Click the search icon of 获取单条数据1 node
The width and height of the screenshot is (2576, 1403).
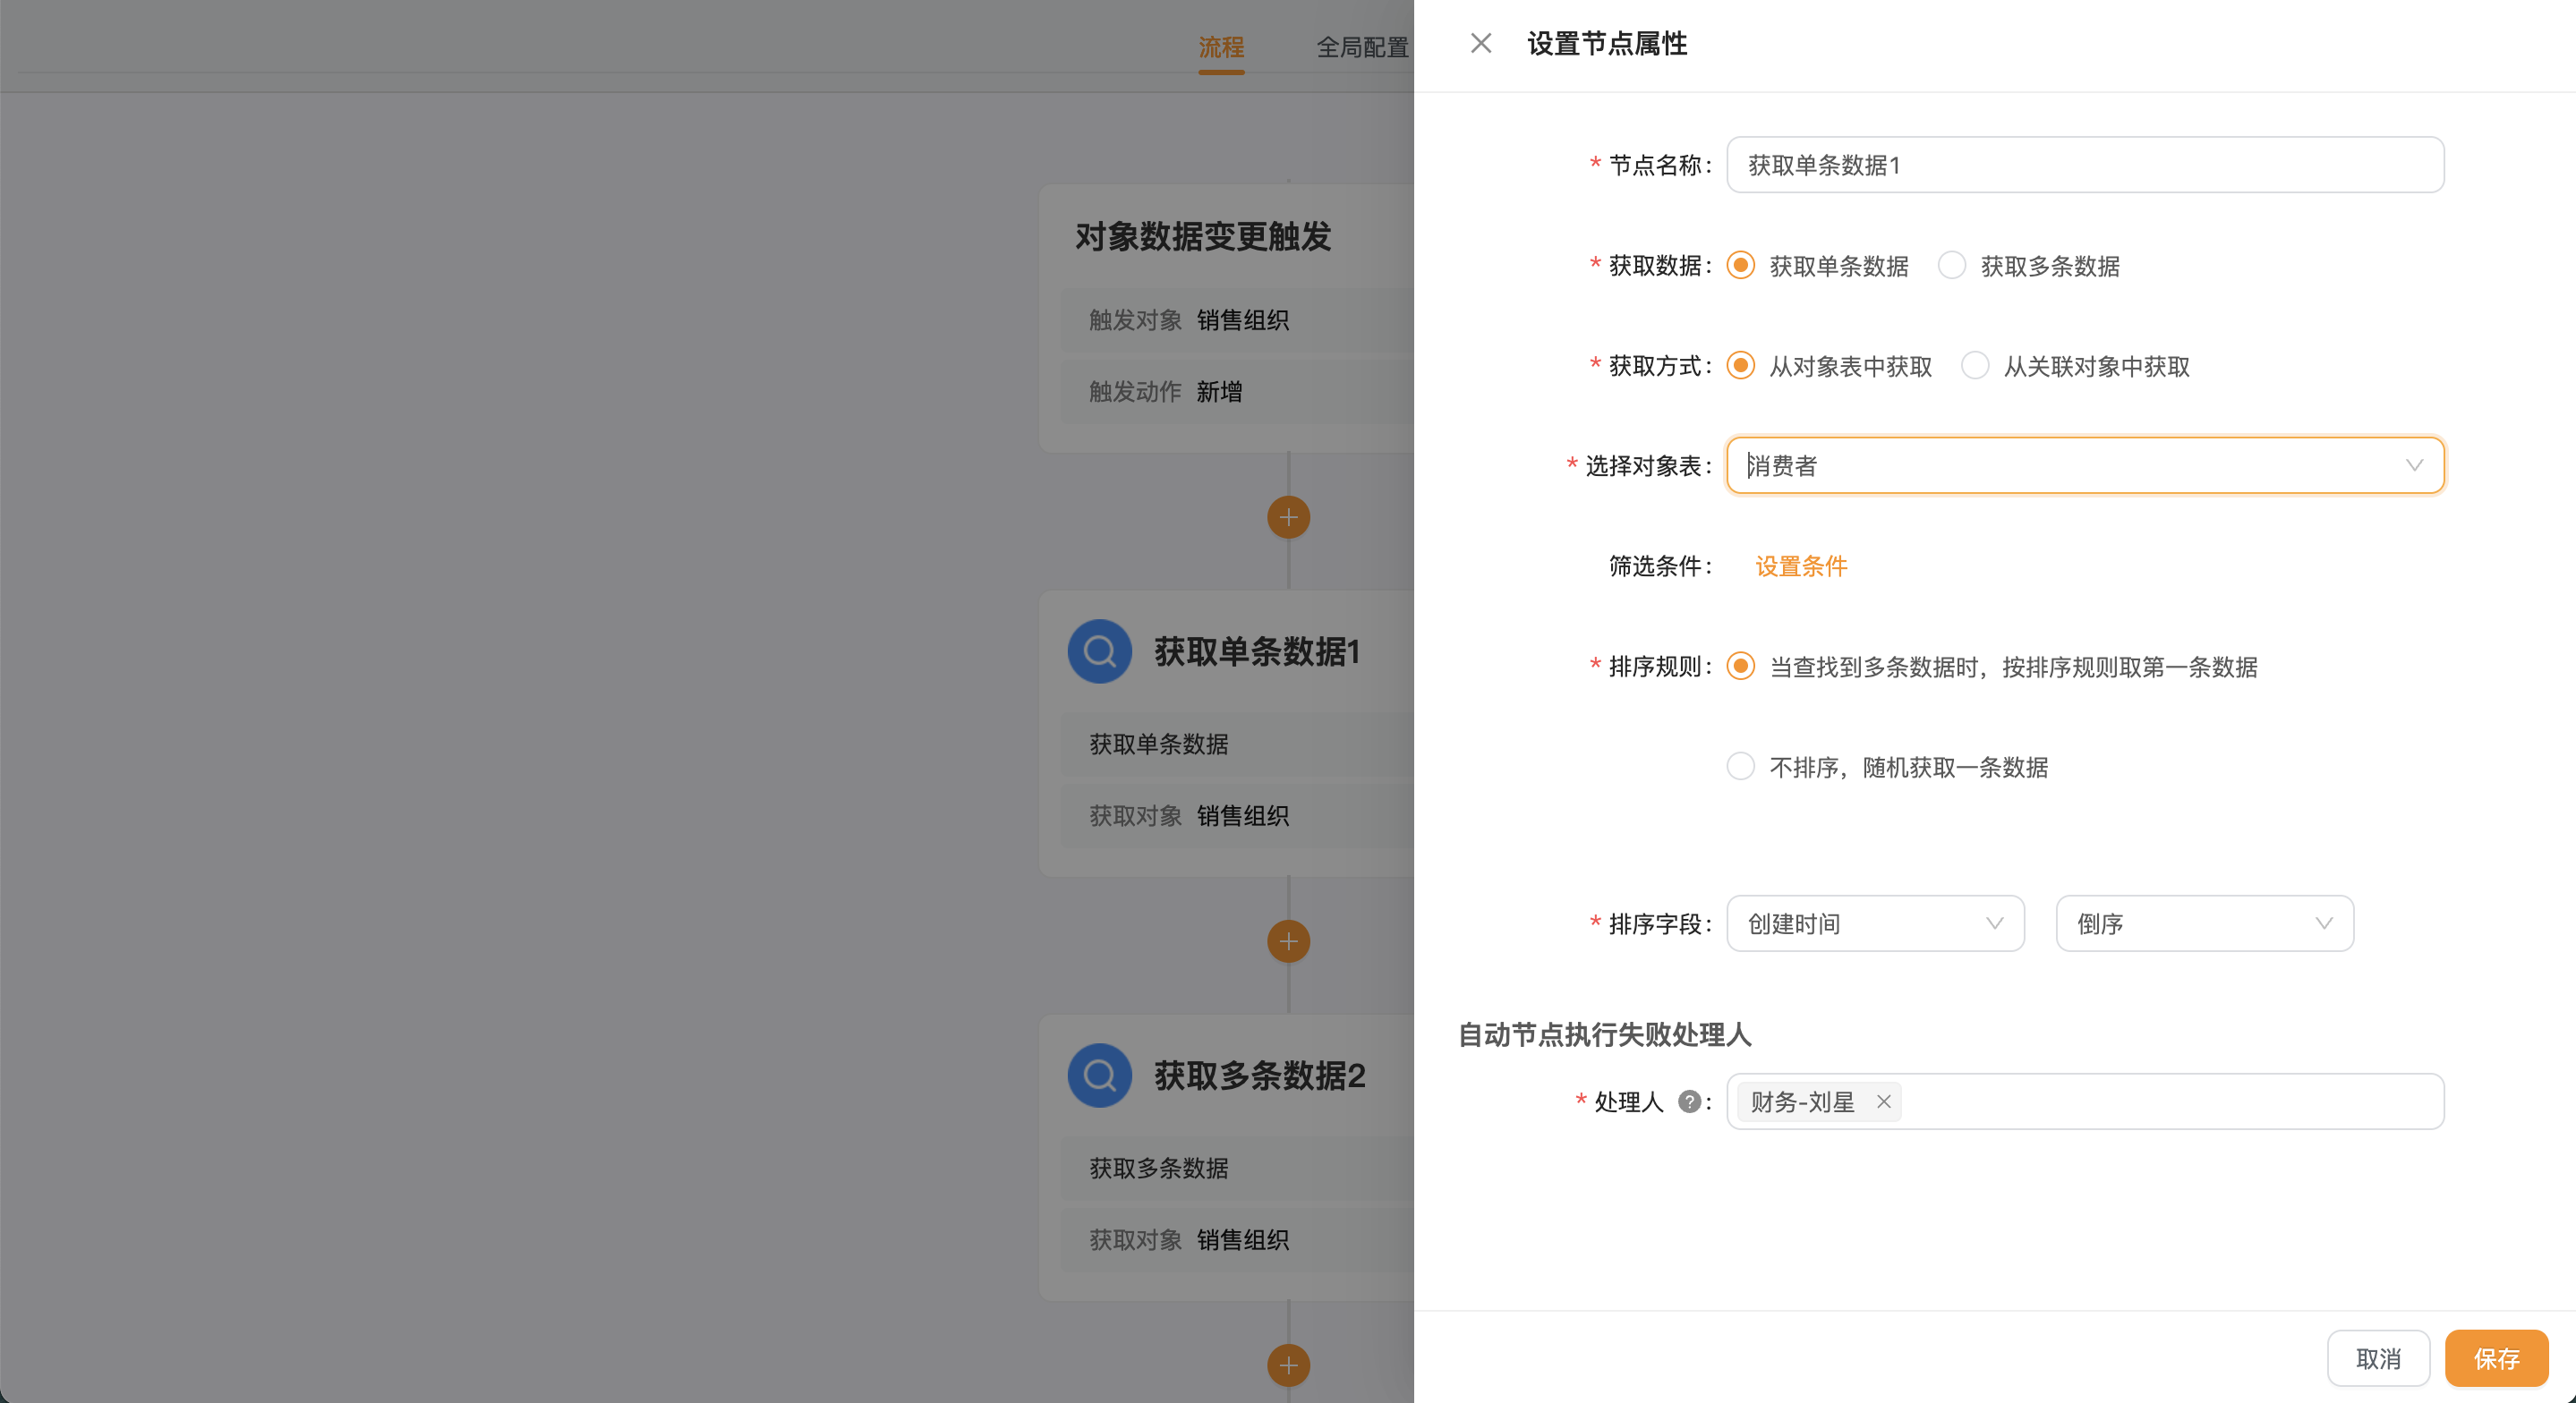click(x=1099, y=651)
